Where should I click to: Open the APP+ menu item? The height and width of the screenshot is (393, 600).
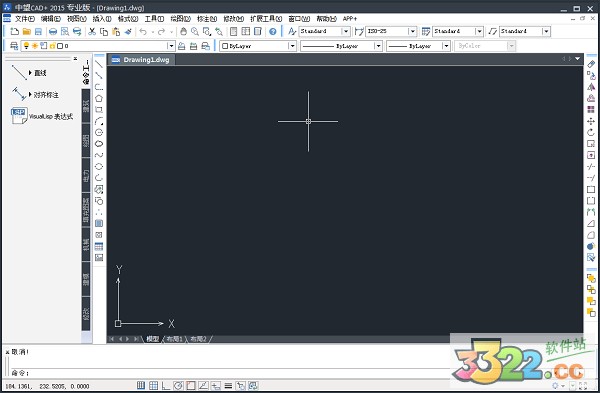tap(350, 18)
